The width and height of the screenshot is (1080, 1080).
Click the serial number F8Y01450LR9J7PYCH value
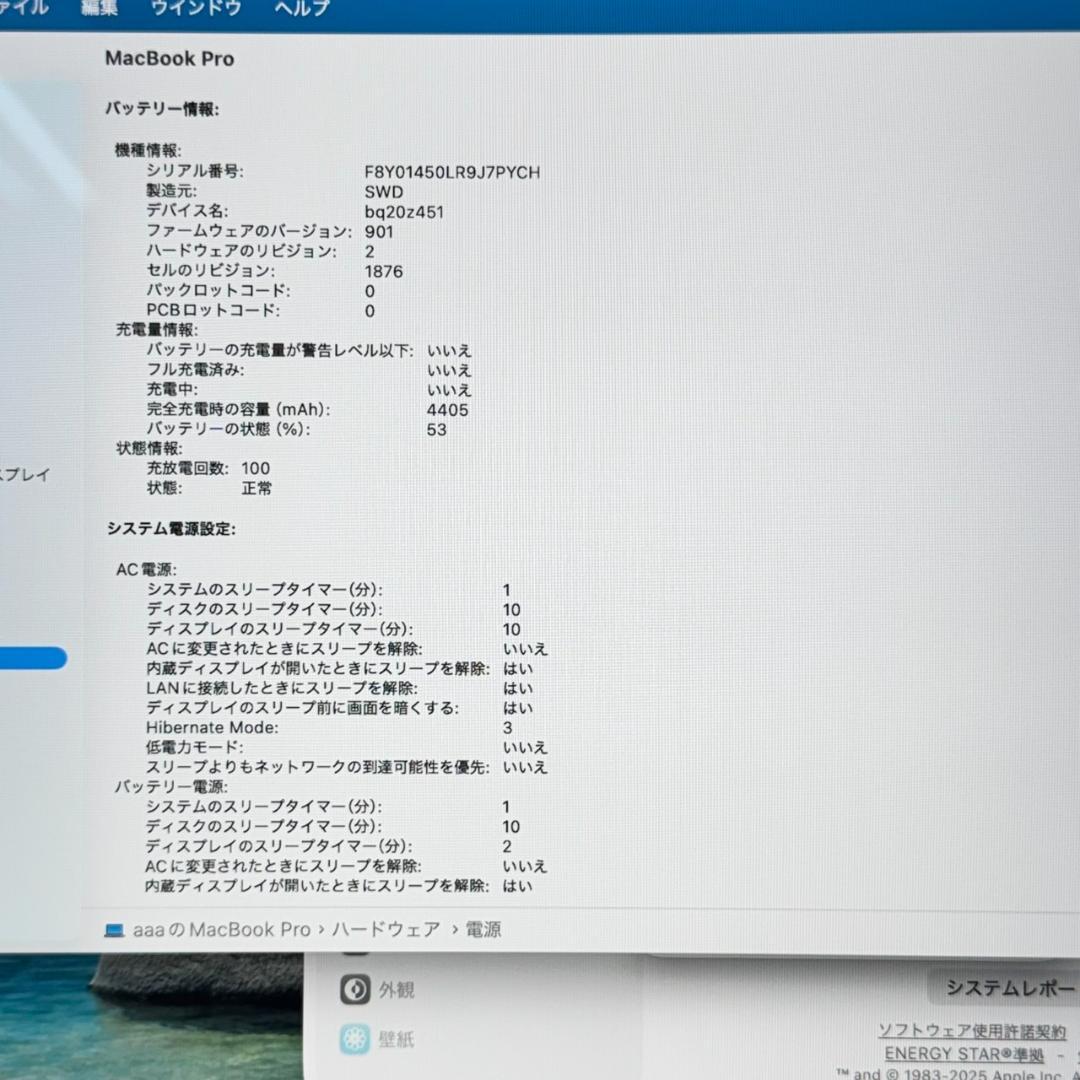452,172
